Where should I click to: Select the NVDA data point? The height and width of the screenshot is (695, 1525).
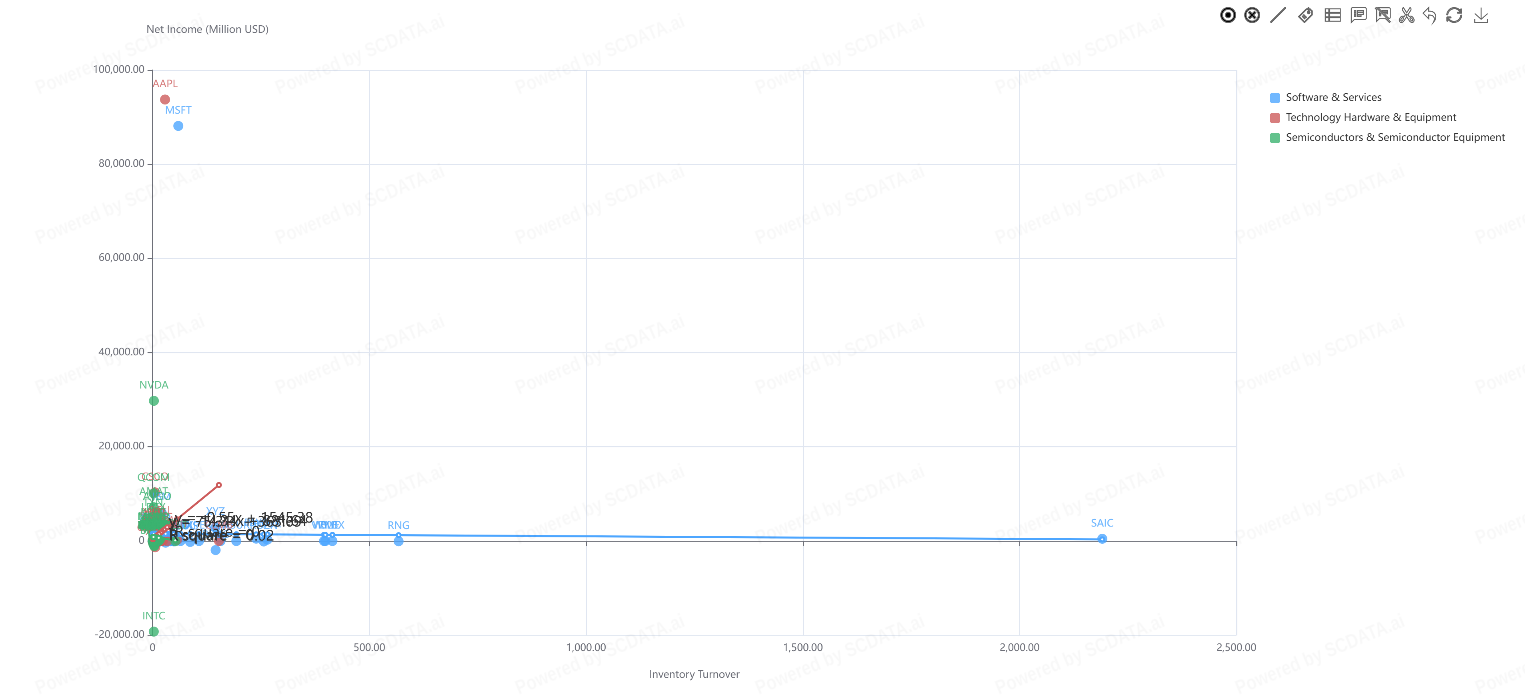tap(154, 401)
